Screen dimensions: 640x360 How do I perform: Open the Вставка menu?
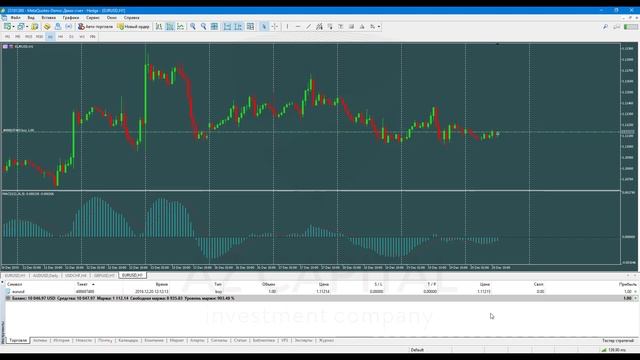tap(49, 18)
